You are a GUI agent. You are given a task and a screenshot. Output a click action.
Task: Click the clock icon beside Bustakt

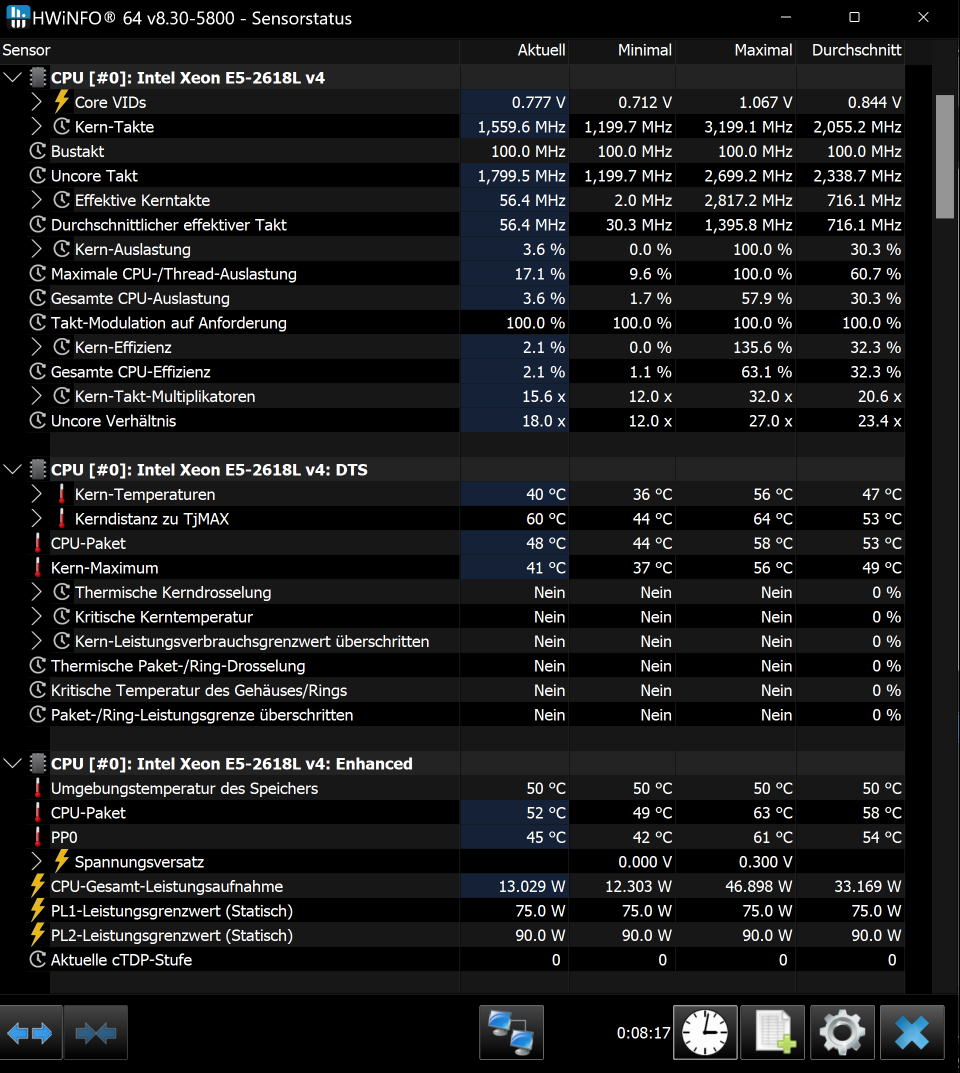(38, 151)
